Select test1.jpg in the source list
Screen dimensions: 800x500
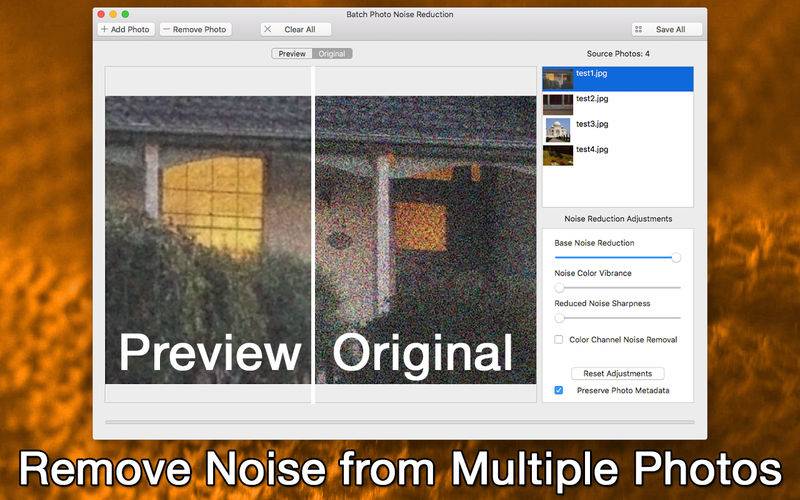pos(618,79)
